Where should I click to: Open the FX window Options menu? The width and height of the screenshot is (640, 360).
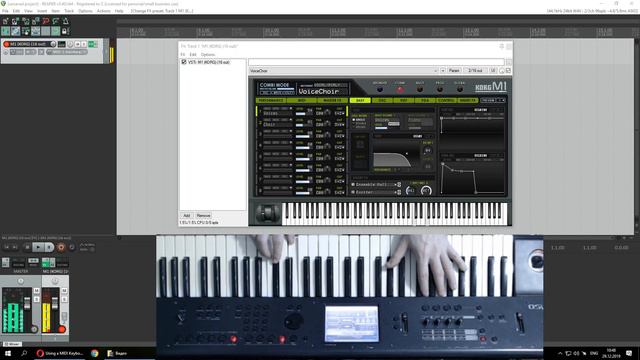point(208,54)
